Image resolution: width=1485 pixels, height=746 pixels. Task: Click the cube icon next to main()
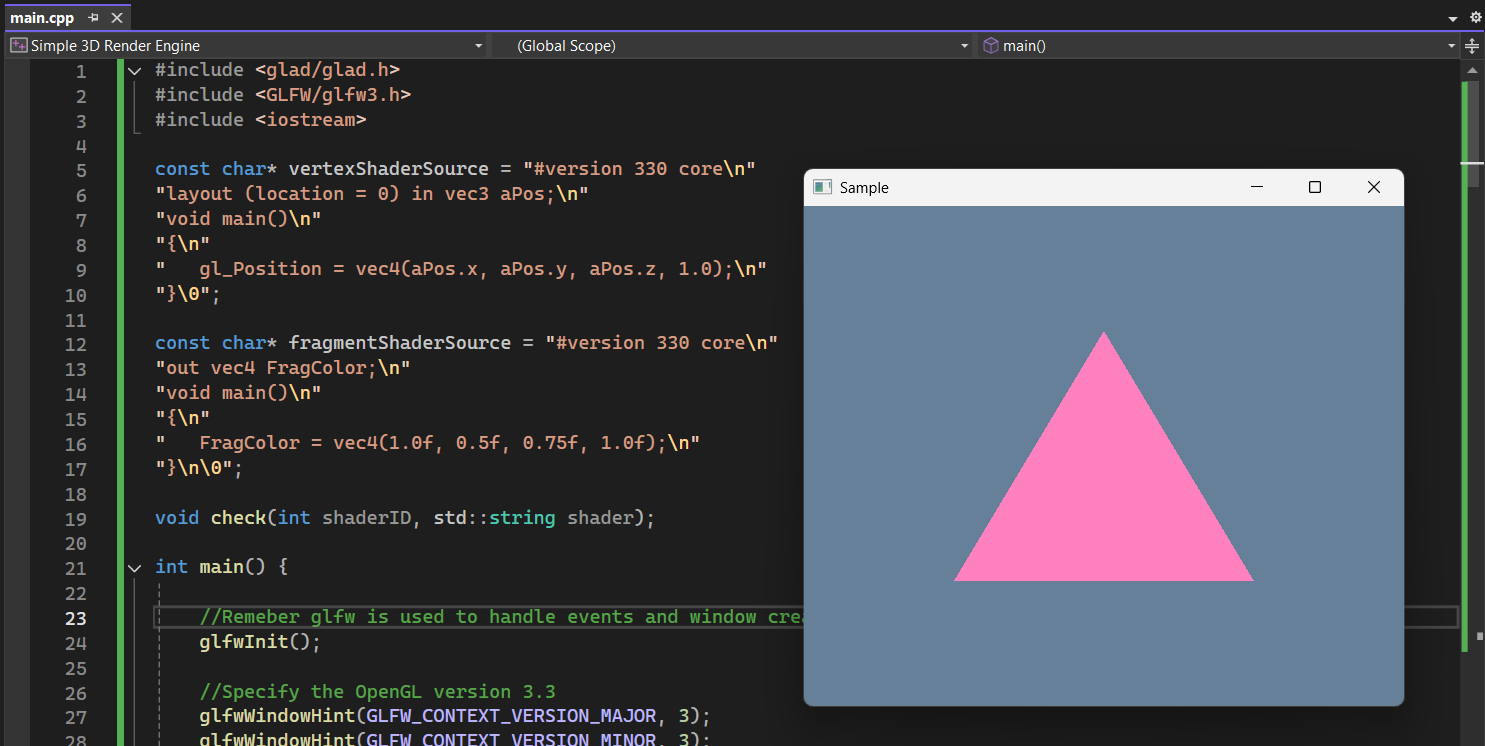990,45
